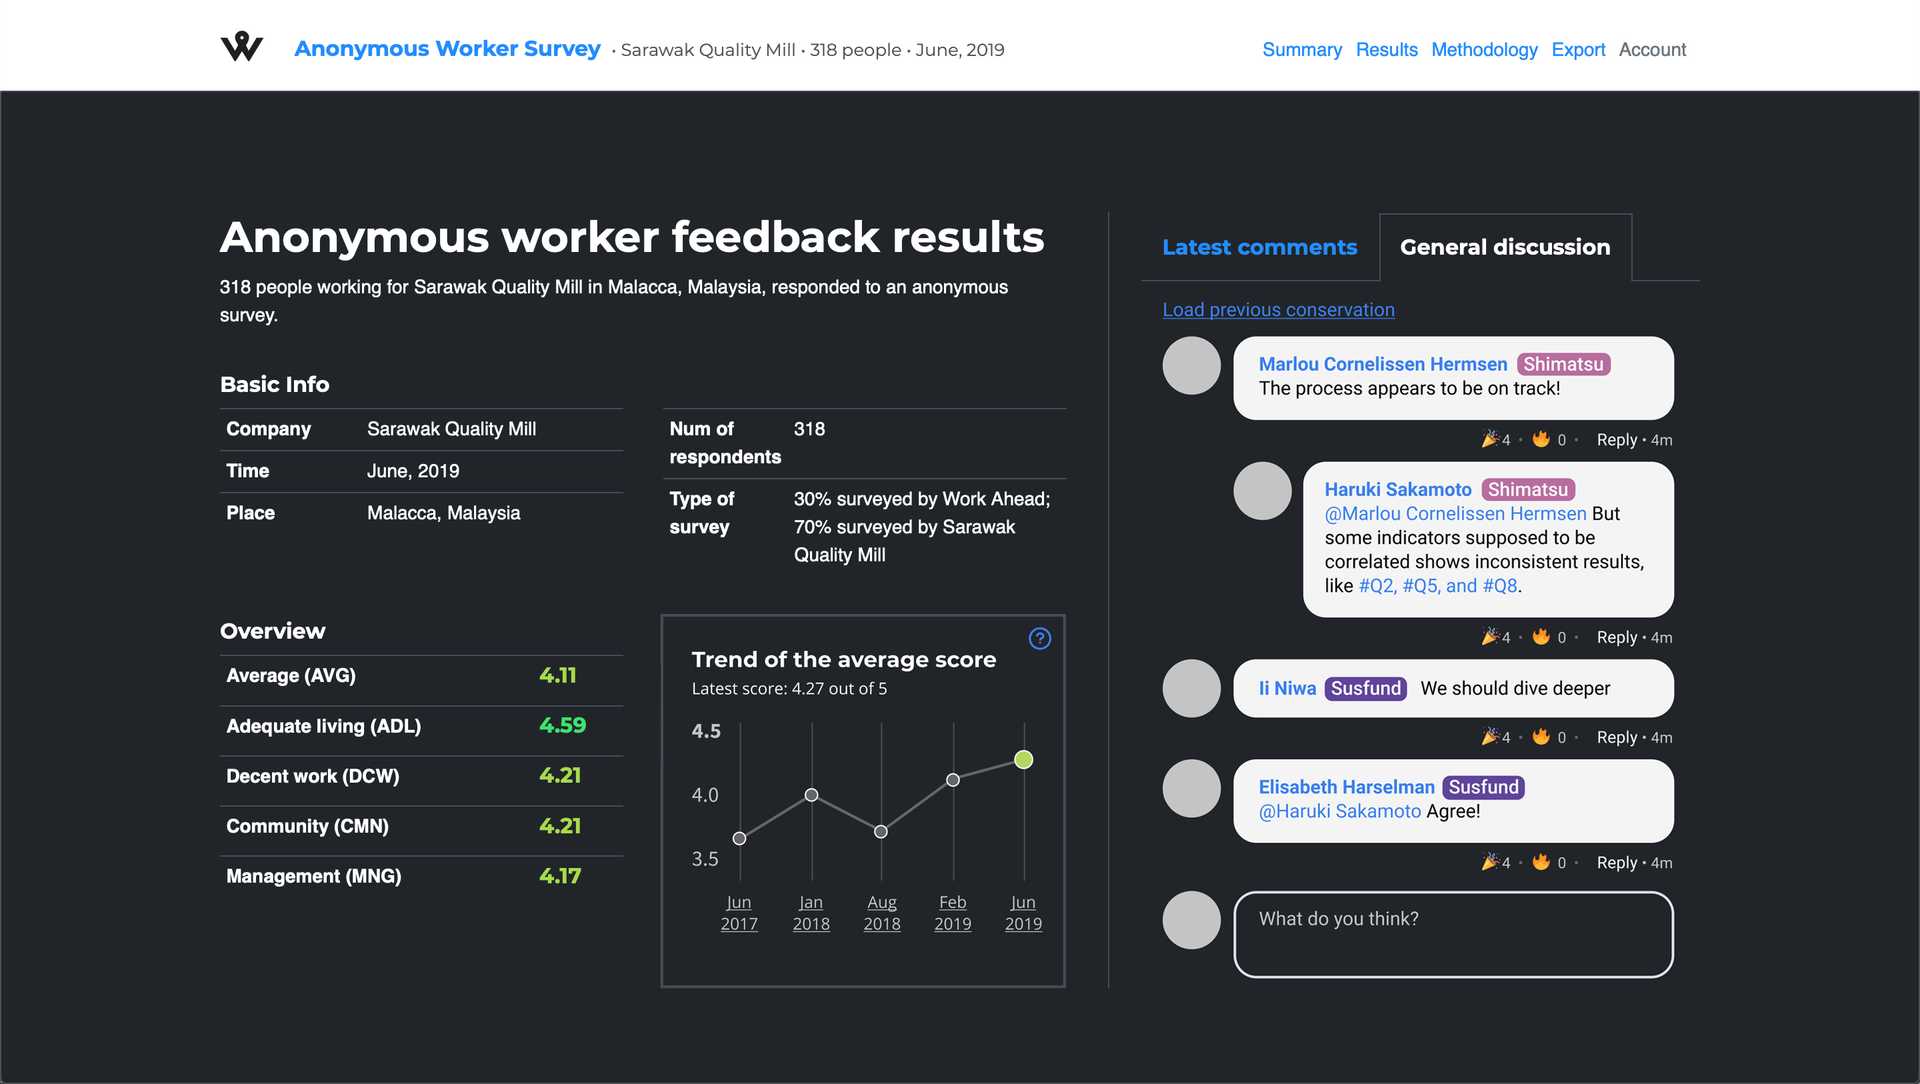Open the Methodology navigation link
This screenshot has width=1920, height=1084.
1484,50
